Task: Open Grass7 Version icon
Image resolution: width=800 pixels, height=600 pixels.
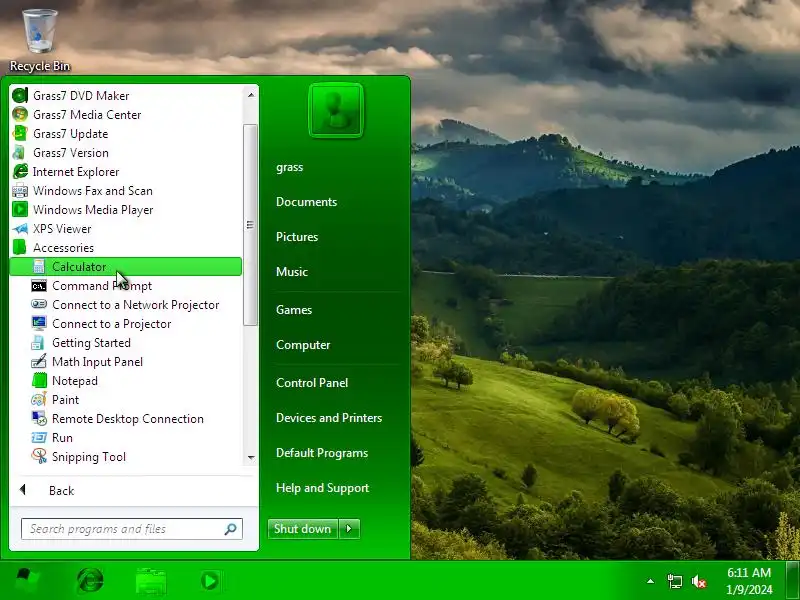Action: point(19,153)
